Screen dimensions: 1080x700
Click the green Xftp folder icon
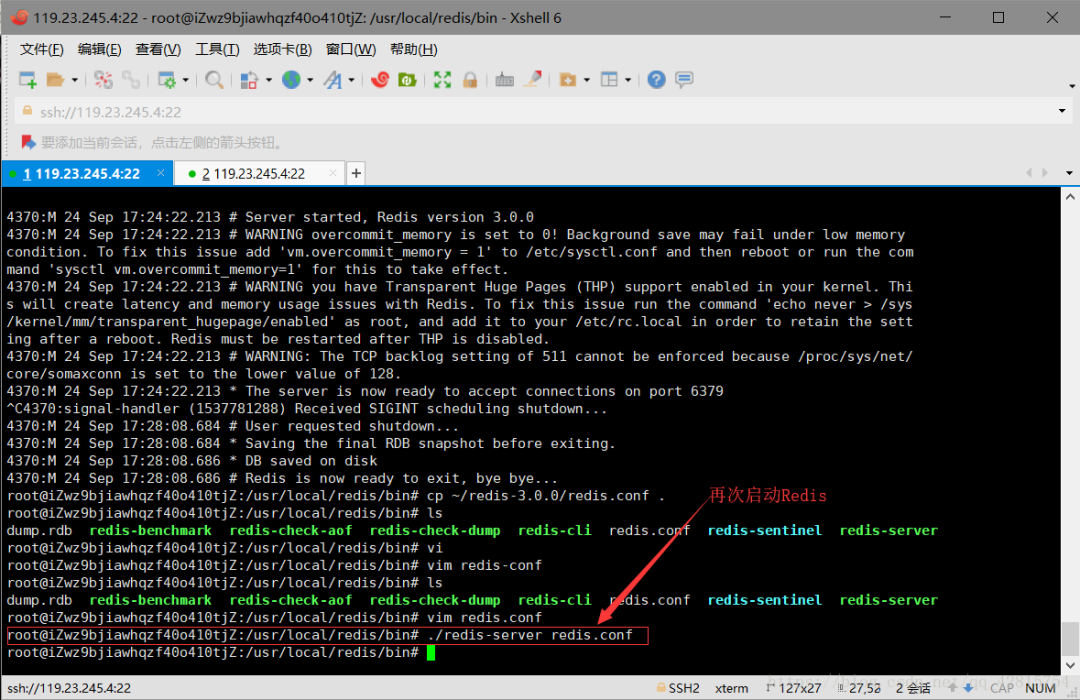[x=407, y=80]
